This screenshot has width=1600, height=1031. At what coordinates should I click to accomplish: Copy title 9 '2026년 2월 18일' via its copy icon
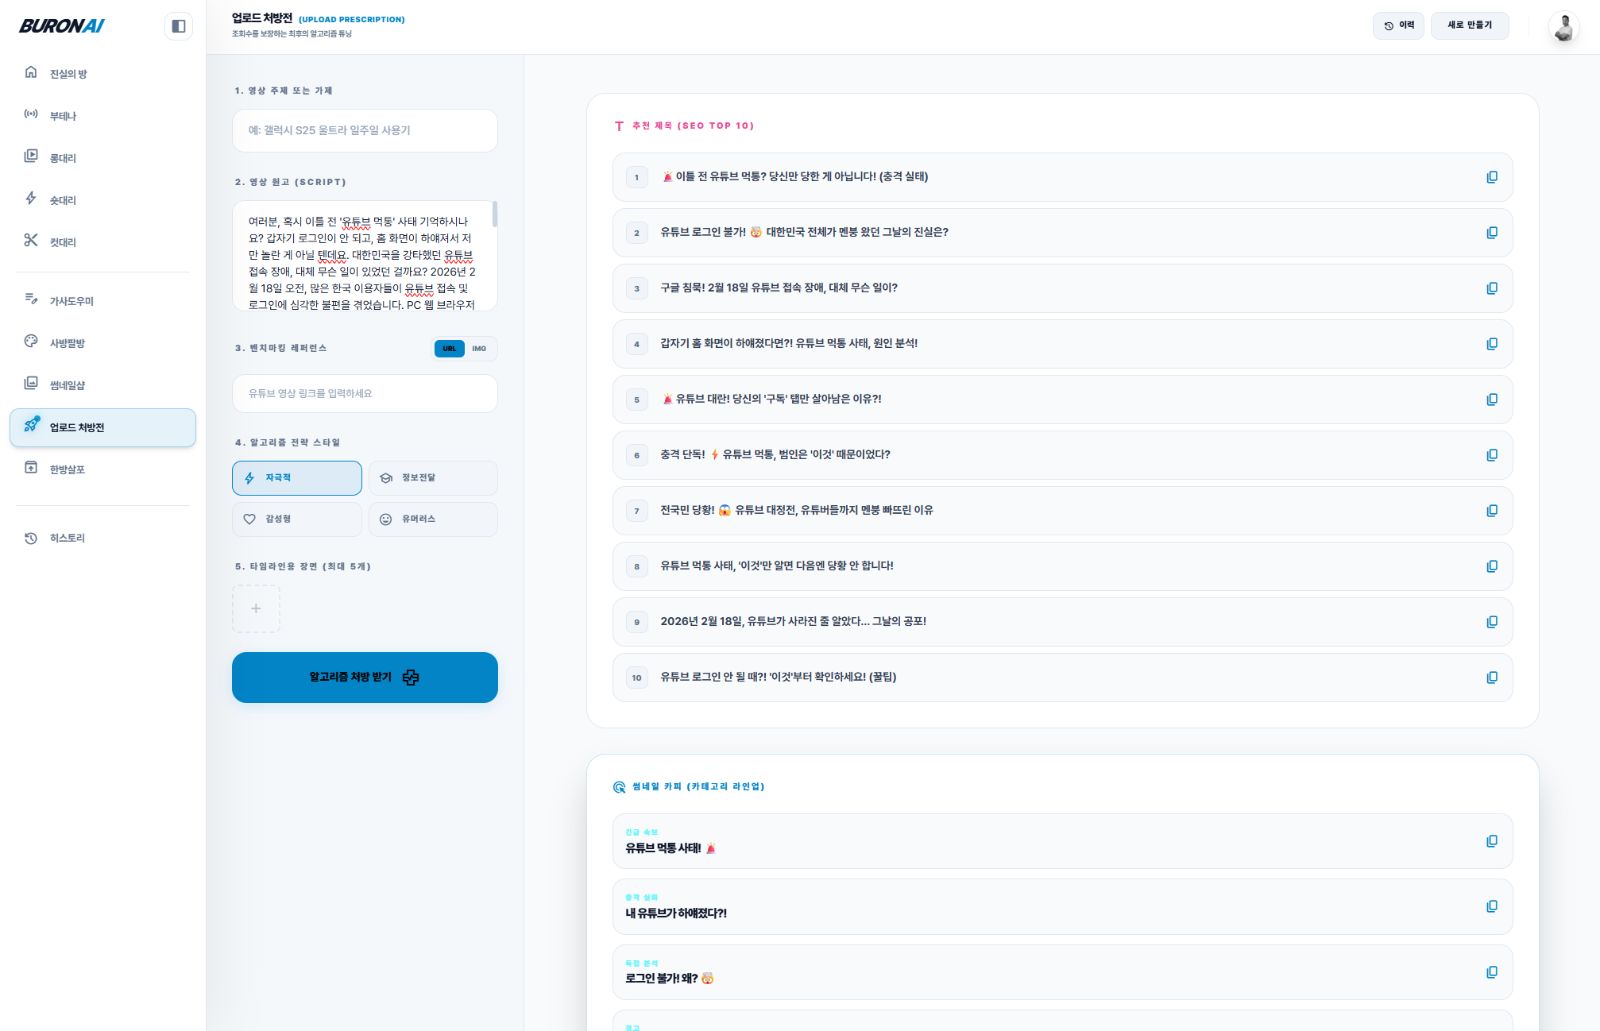[1491, 622]
